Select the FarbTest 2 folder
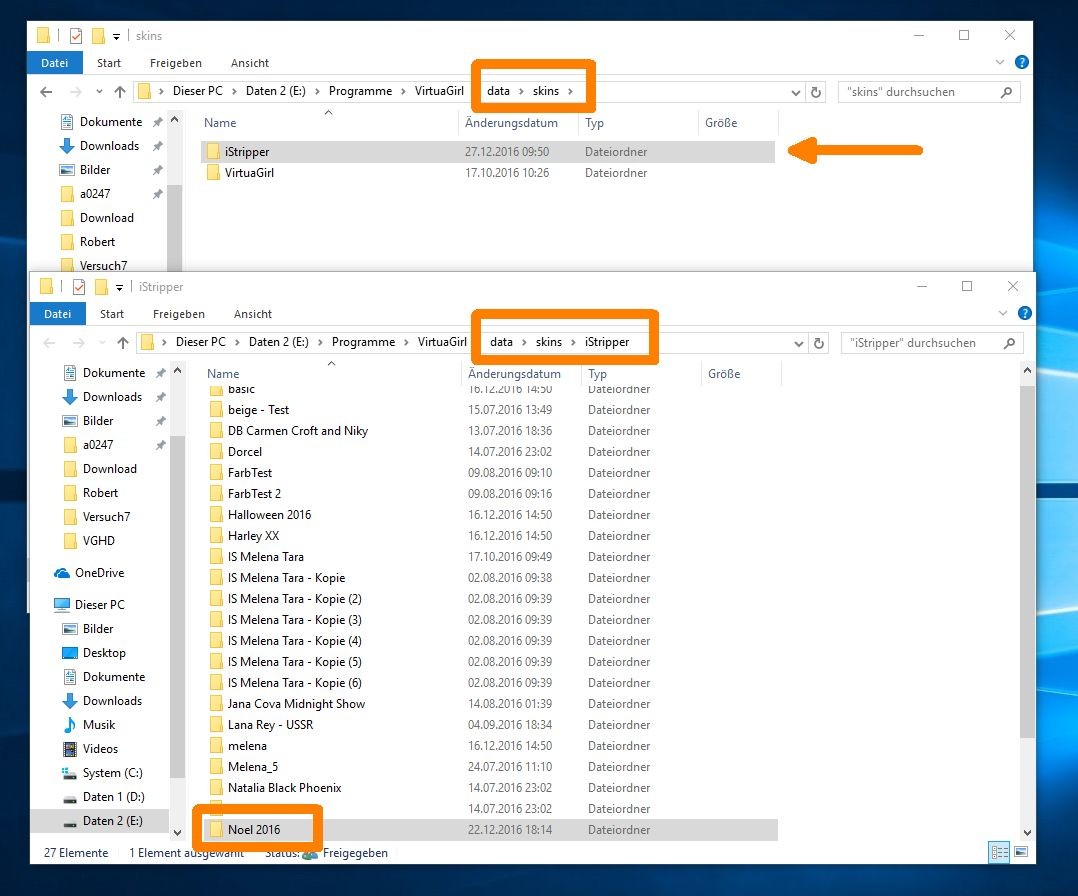Viewport: 1078px width, 896px height. [x=491, y=494]
